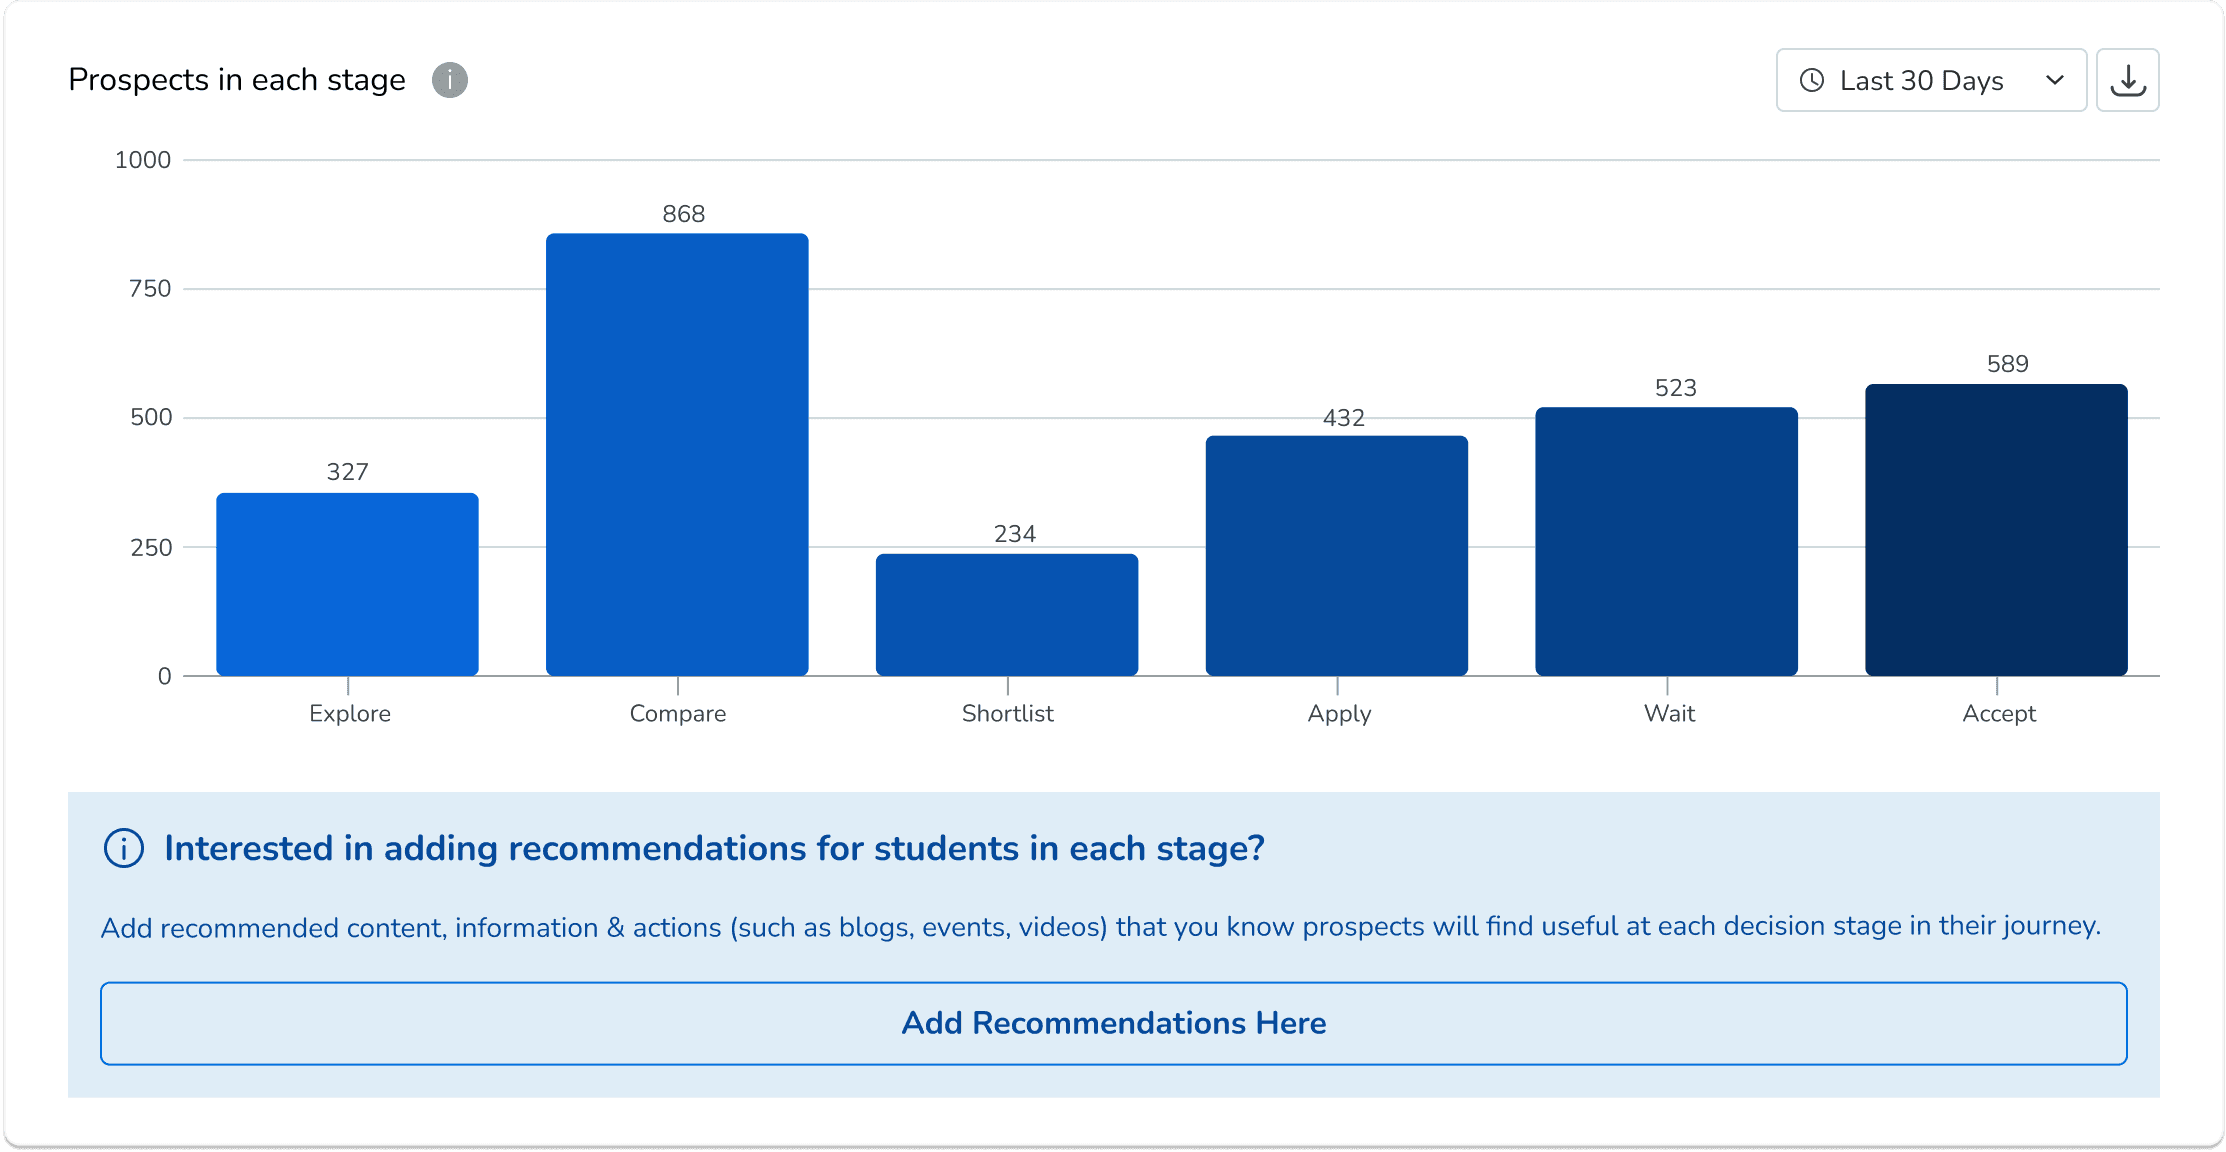The width and height of the screenshot is (2226, 1152).
Task: Click the Prospects in each stage title
Action: coord(237,80)
